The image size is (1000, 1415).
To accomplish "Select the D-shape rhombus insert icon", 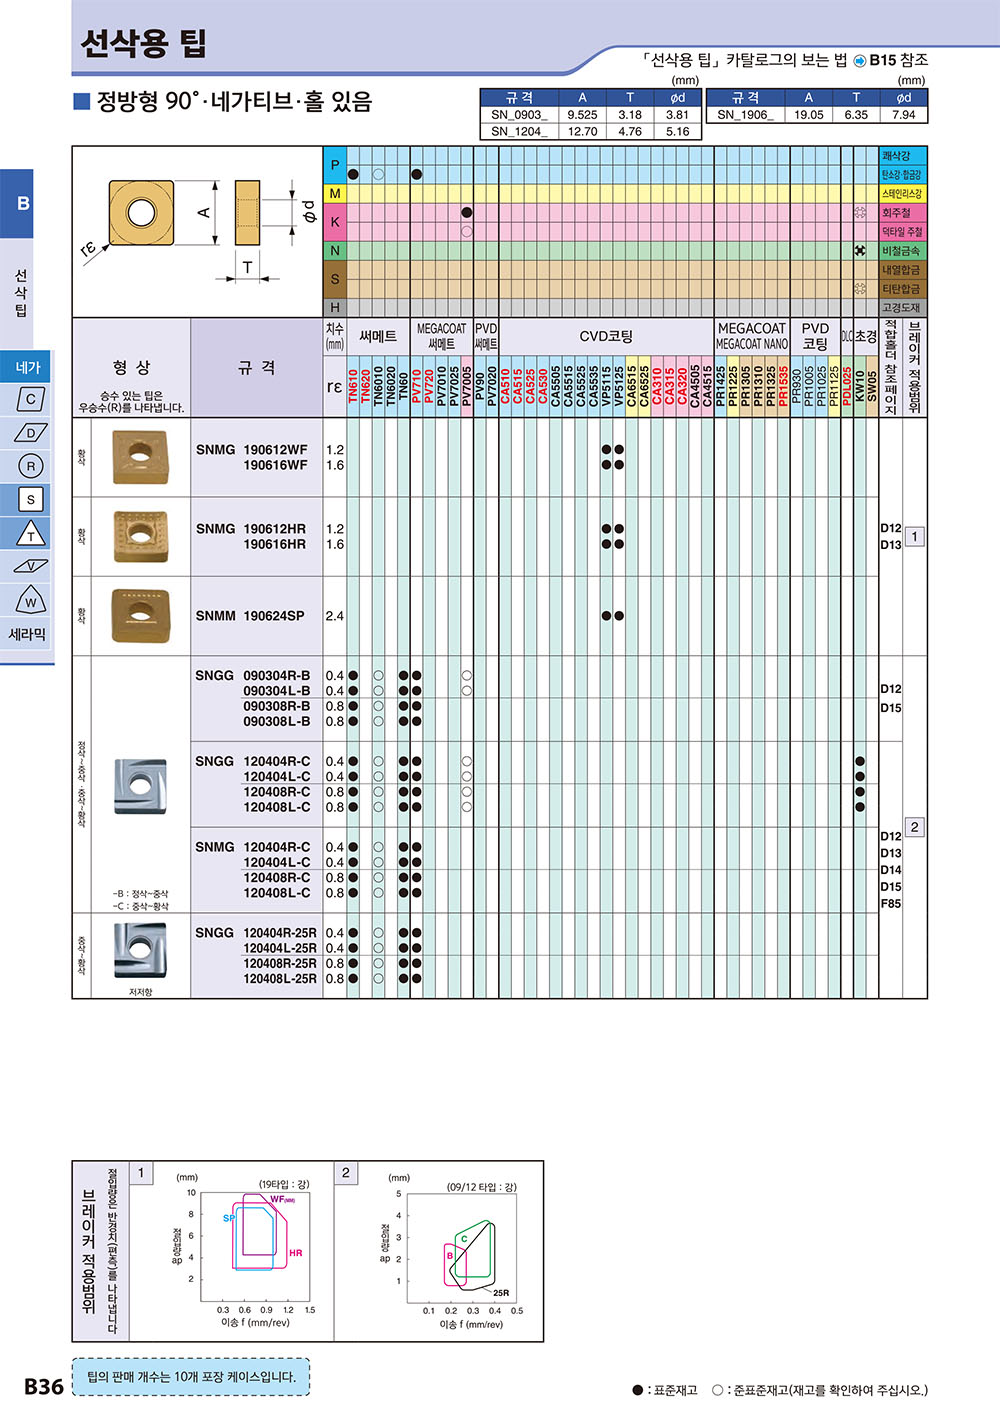I will (31, 433).
